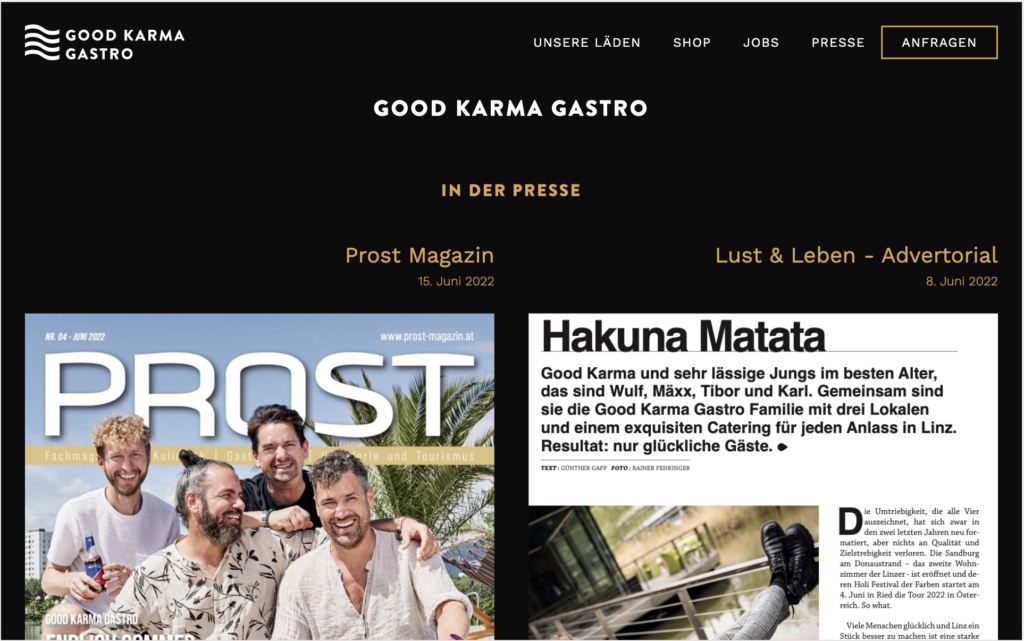The height and width of the screenshot is (641, 1024).
Task: Select Presse in the navigation bar
Action: 838,42
